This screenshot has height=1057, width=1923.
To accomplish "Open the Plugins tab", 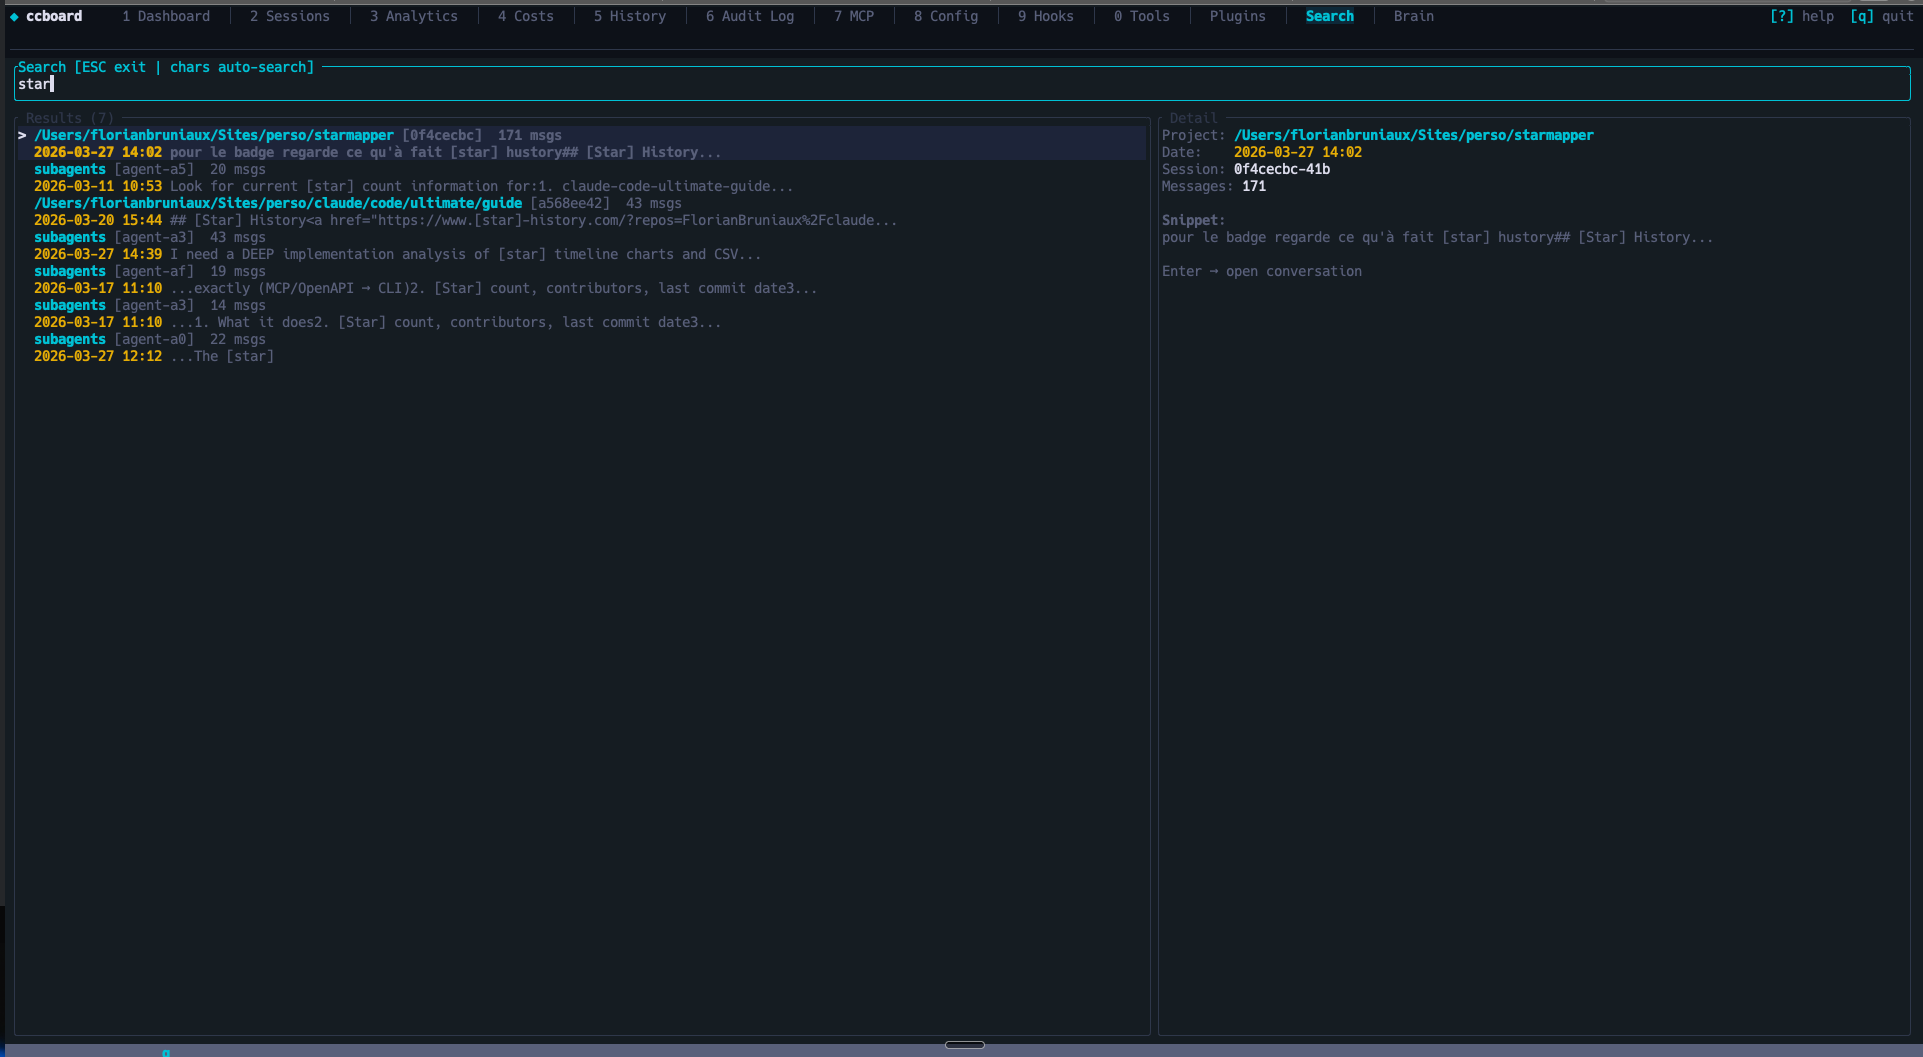I will pos(1238,17).
